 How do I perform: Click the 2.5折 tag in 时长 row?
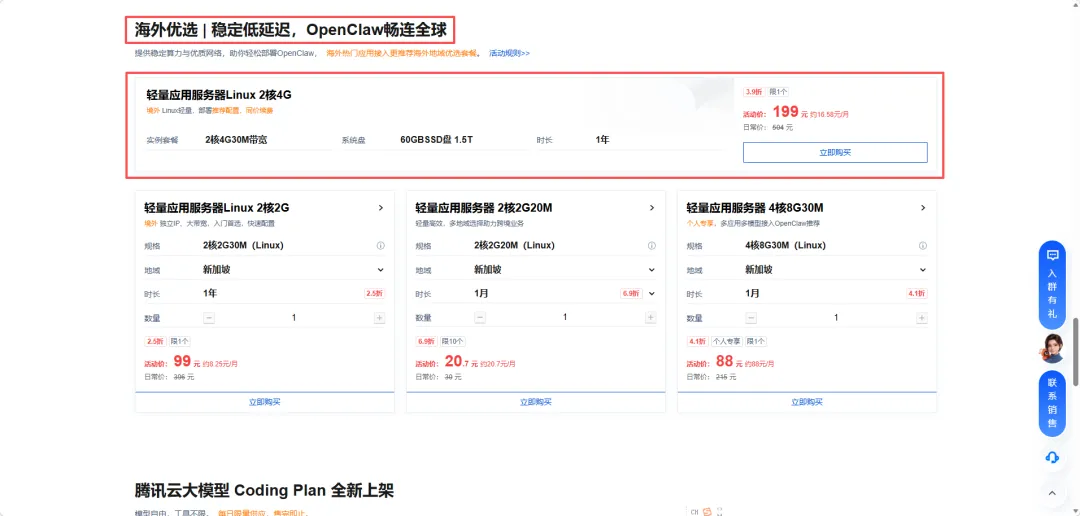373,293
